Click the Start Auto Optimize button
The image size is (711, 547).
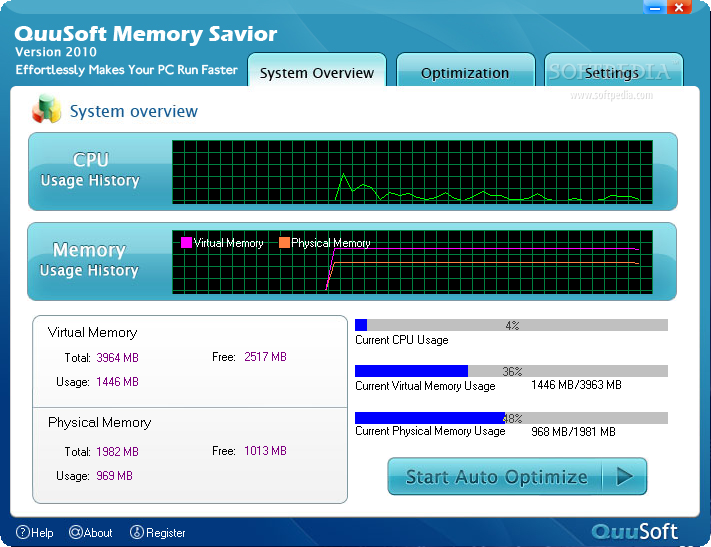(517, 476)
